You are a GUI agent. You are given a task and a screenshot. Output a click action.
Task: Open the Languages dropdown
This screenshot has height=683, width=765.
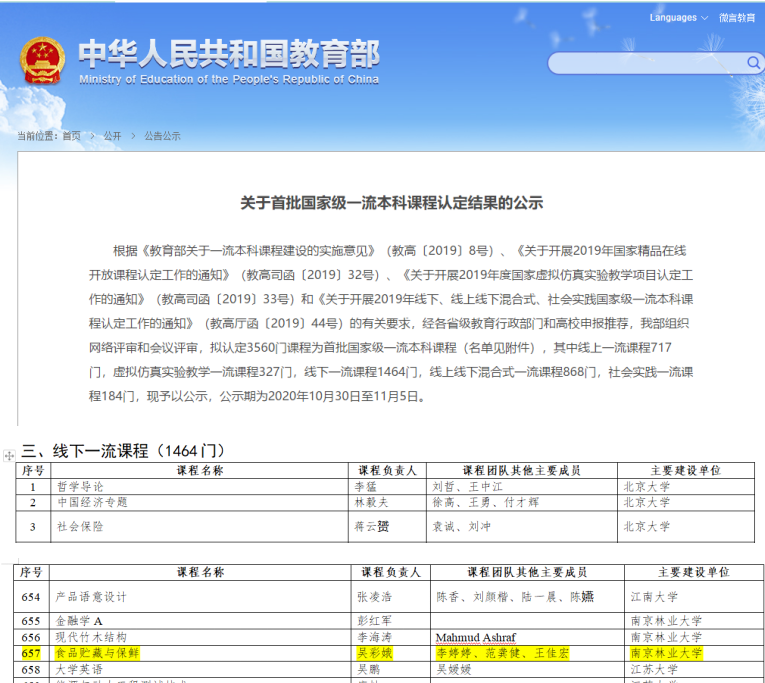678,18
